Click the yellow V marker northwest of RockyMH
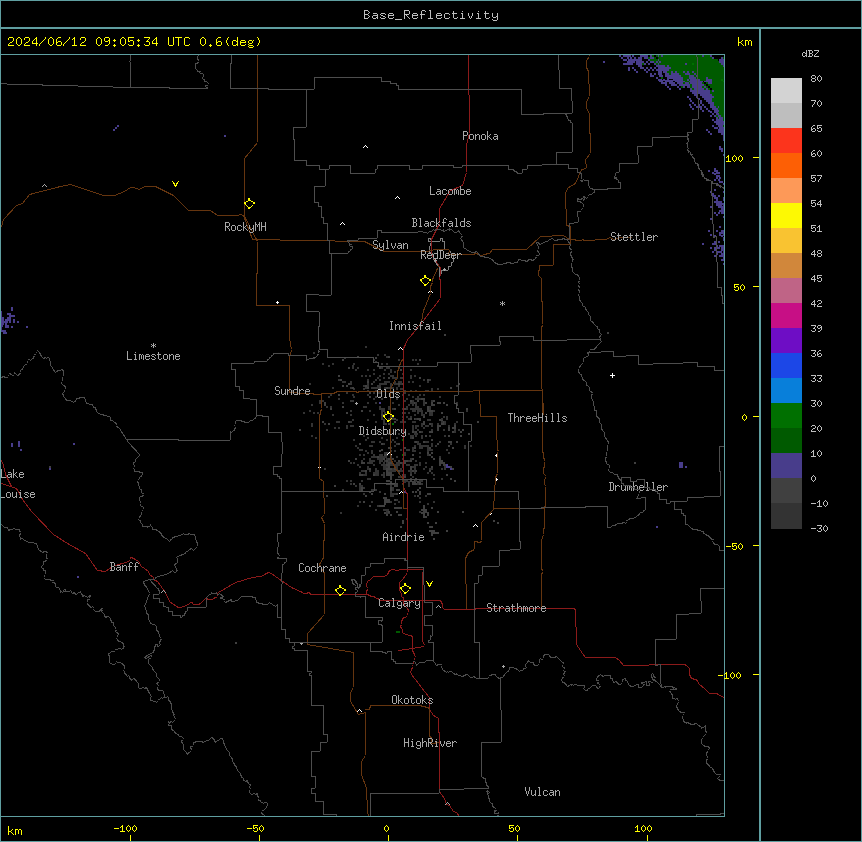862x842 pixels. click(x=175, y=184)
